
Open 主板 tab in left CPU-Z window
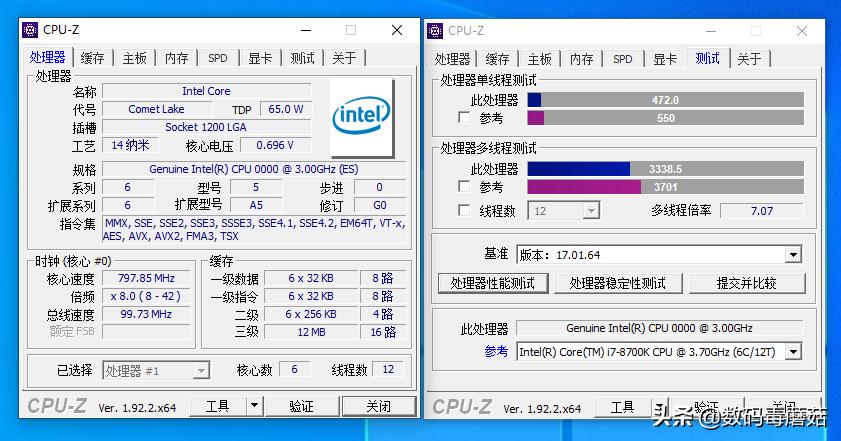134,58
